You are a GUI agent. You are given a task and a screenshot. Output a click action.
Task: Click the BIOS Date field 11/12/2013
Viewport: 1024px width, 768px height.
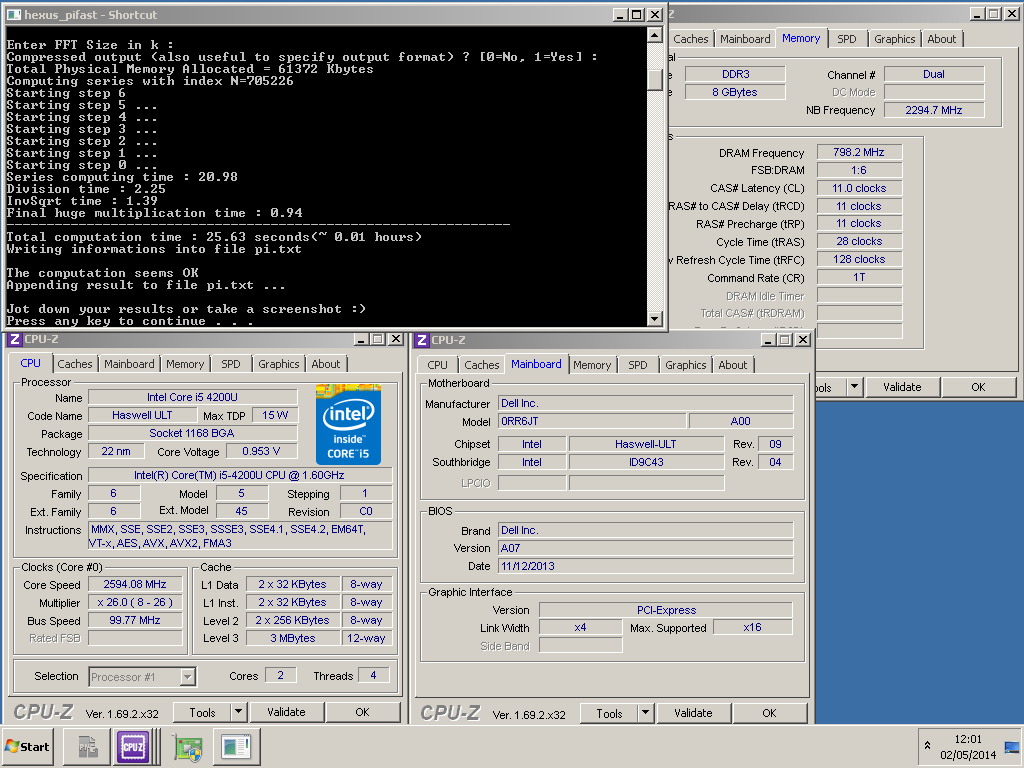click(x=646, y=566)
